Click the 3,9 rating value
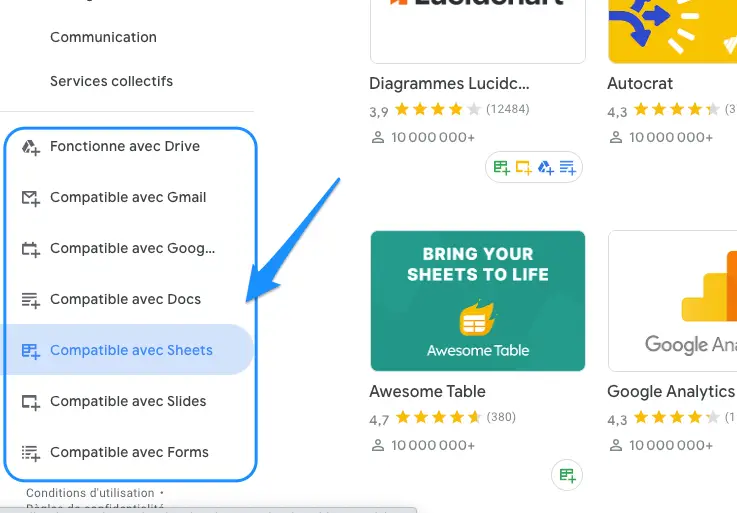737x513 pixels. tap(379, 112)
